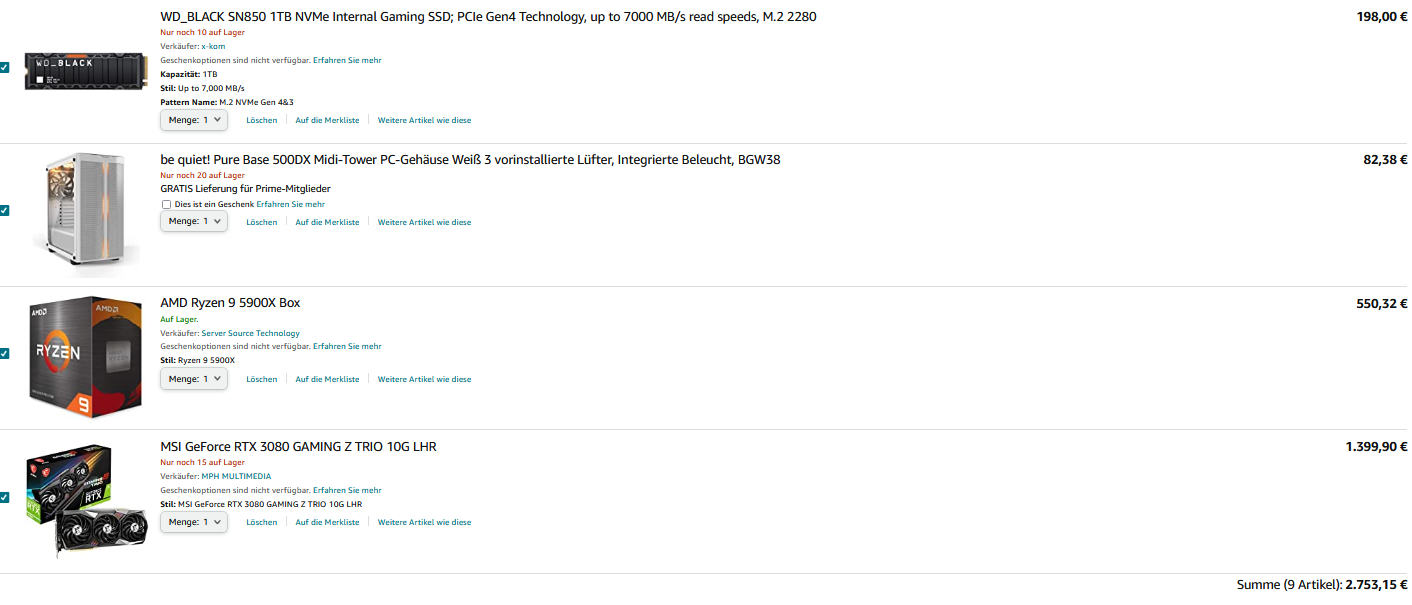Viewport: 1412px width, 605px height.
Task: Click 'Erfahren Sie mehr' under WD_BLACK SSD
Action: (347, 60)
